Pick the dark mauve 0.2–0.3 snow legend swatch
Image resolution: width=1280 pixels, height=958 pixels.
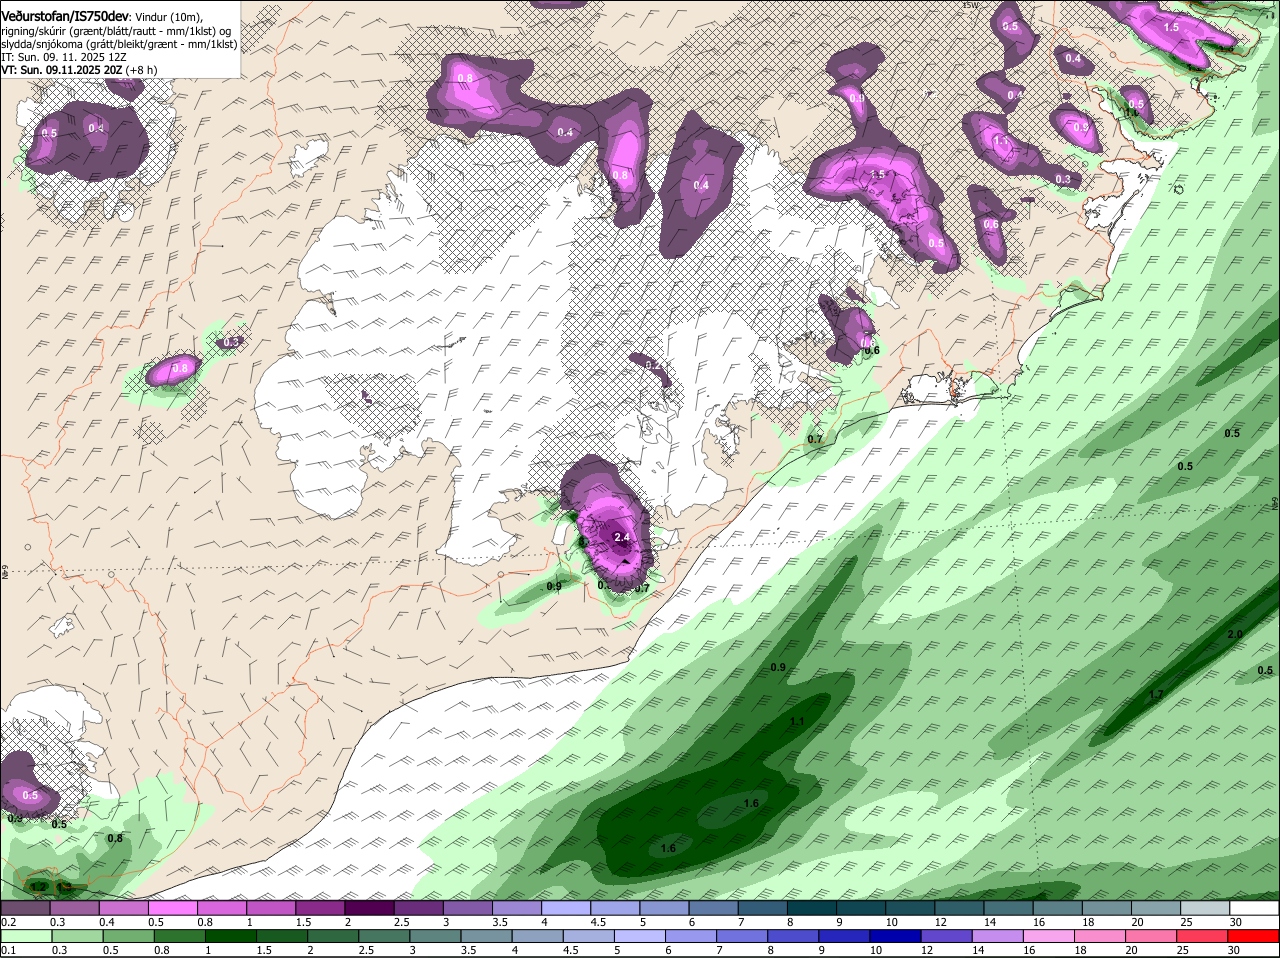(27, 908)
